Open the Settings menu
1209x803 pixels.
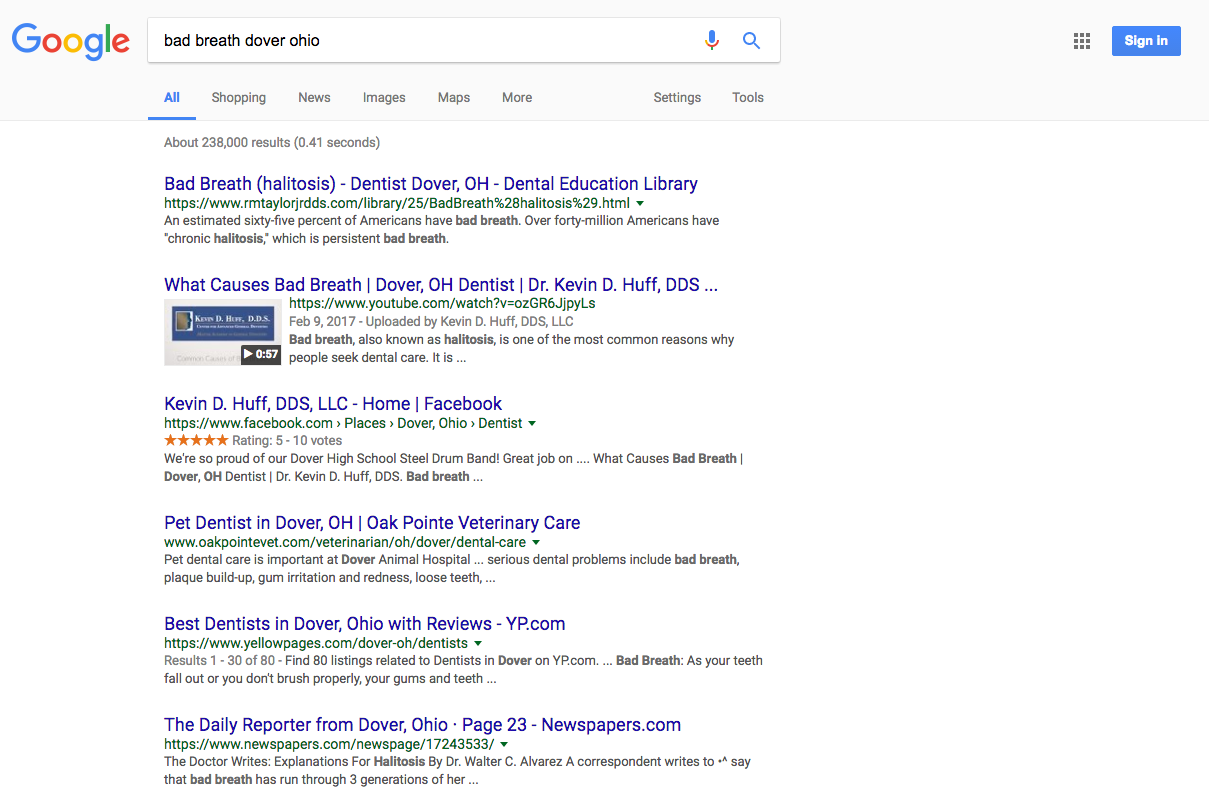pyautogui.click(x=677, y=97)
